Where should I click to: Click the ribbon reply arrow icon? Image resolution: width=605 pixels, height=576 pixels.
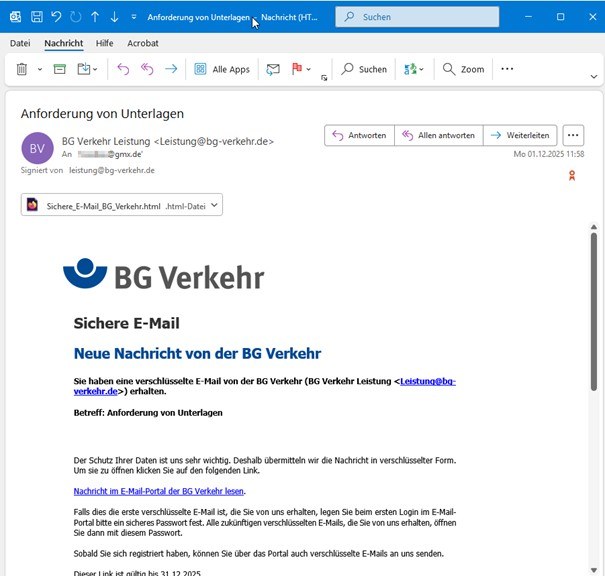[x=123, y=69]
